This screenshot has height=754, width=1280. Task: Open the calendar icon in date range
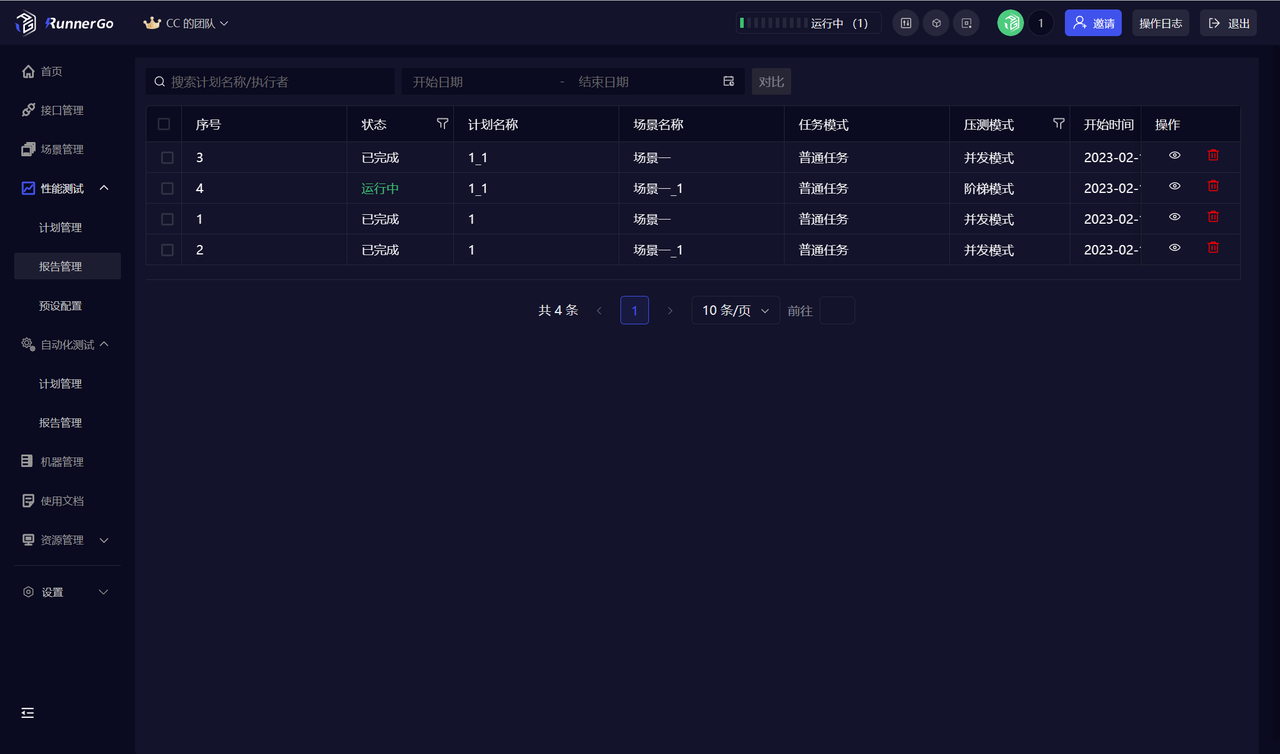coord(729,81)
